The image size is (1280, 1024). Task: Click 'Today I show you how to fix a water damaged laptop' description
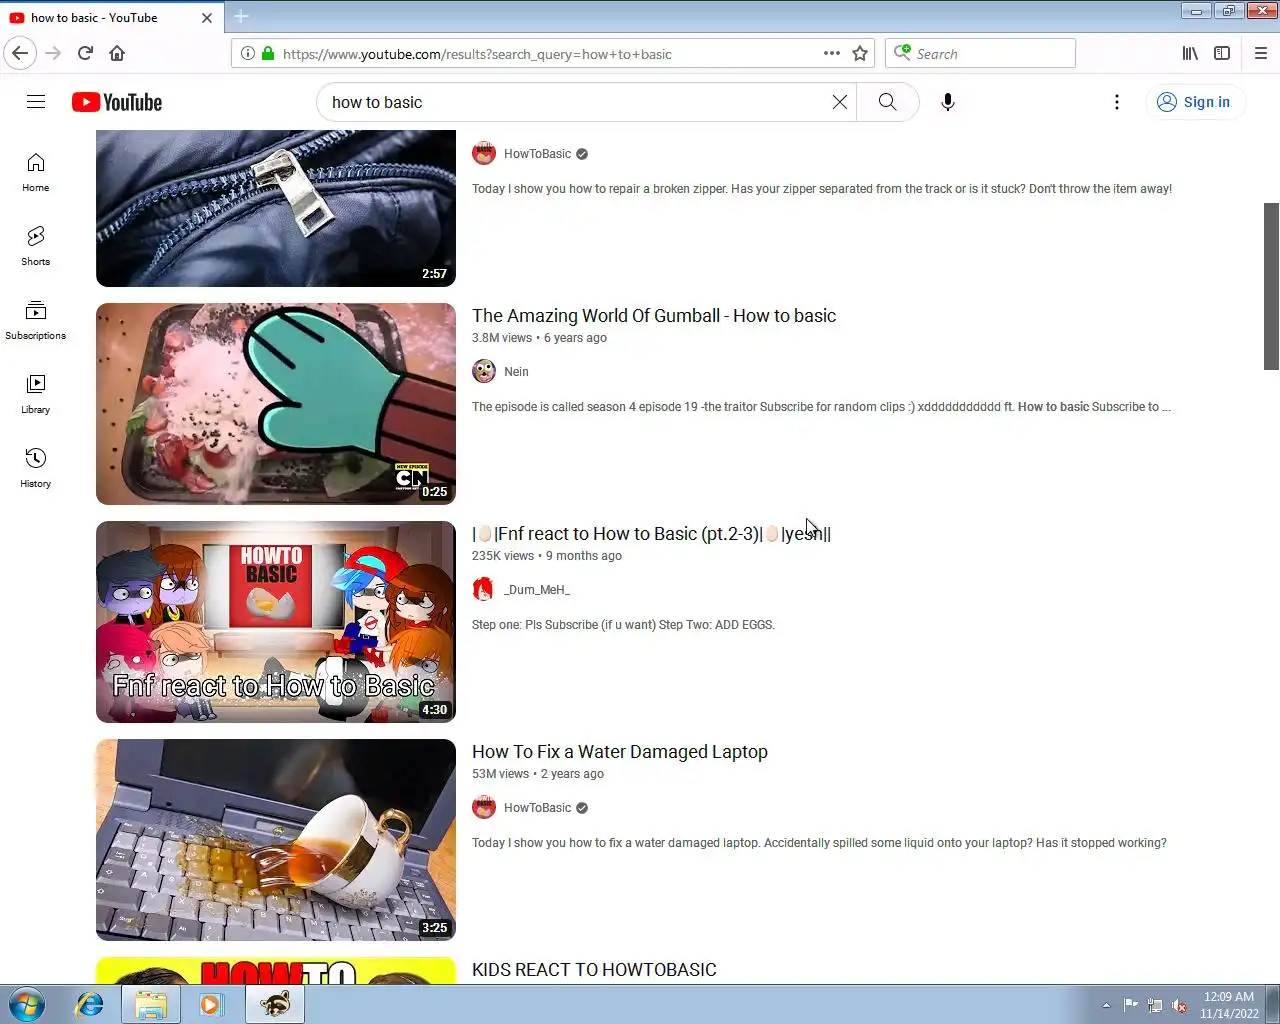(x=819, y=843)
